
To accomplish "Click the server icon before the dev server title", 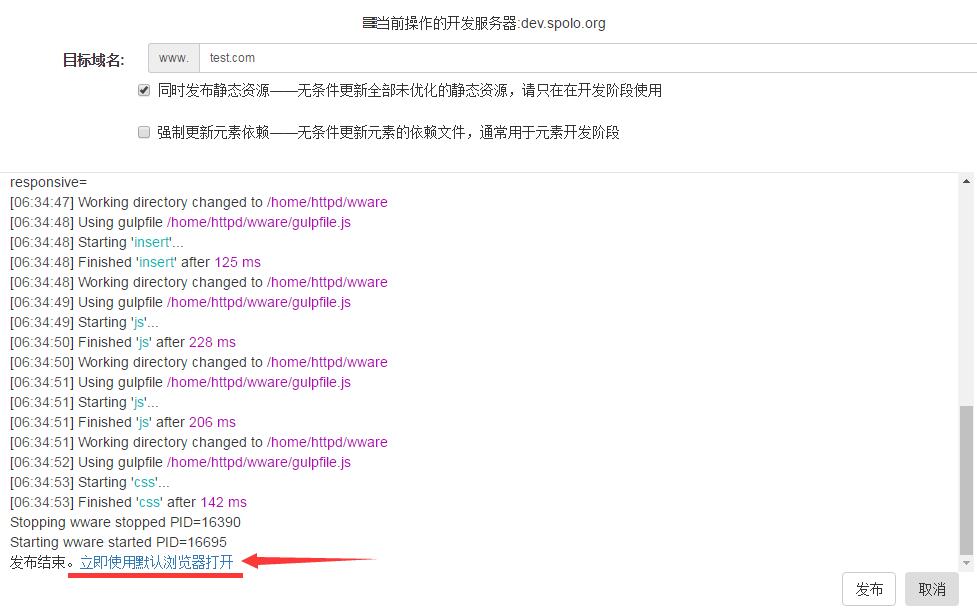I will click(x=369, y=24).
